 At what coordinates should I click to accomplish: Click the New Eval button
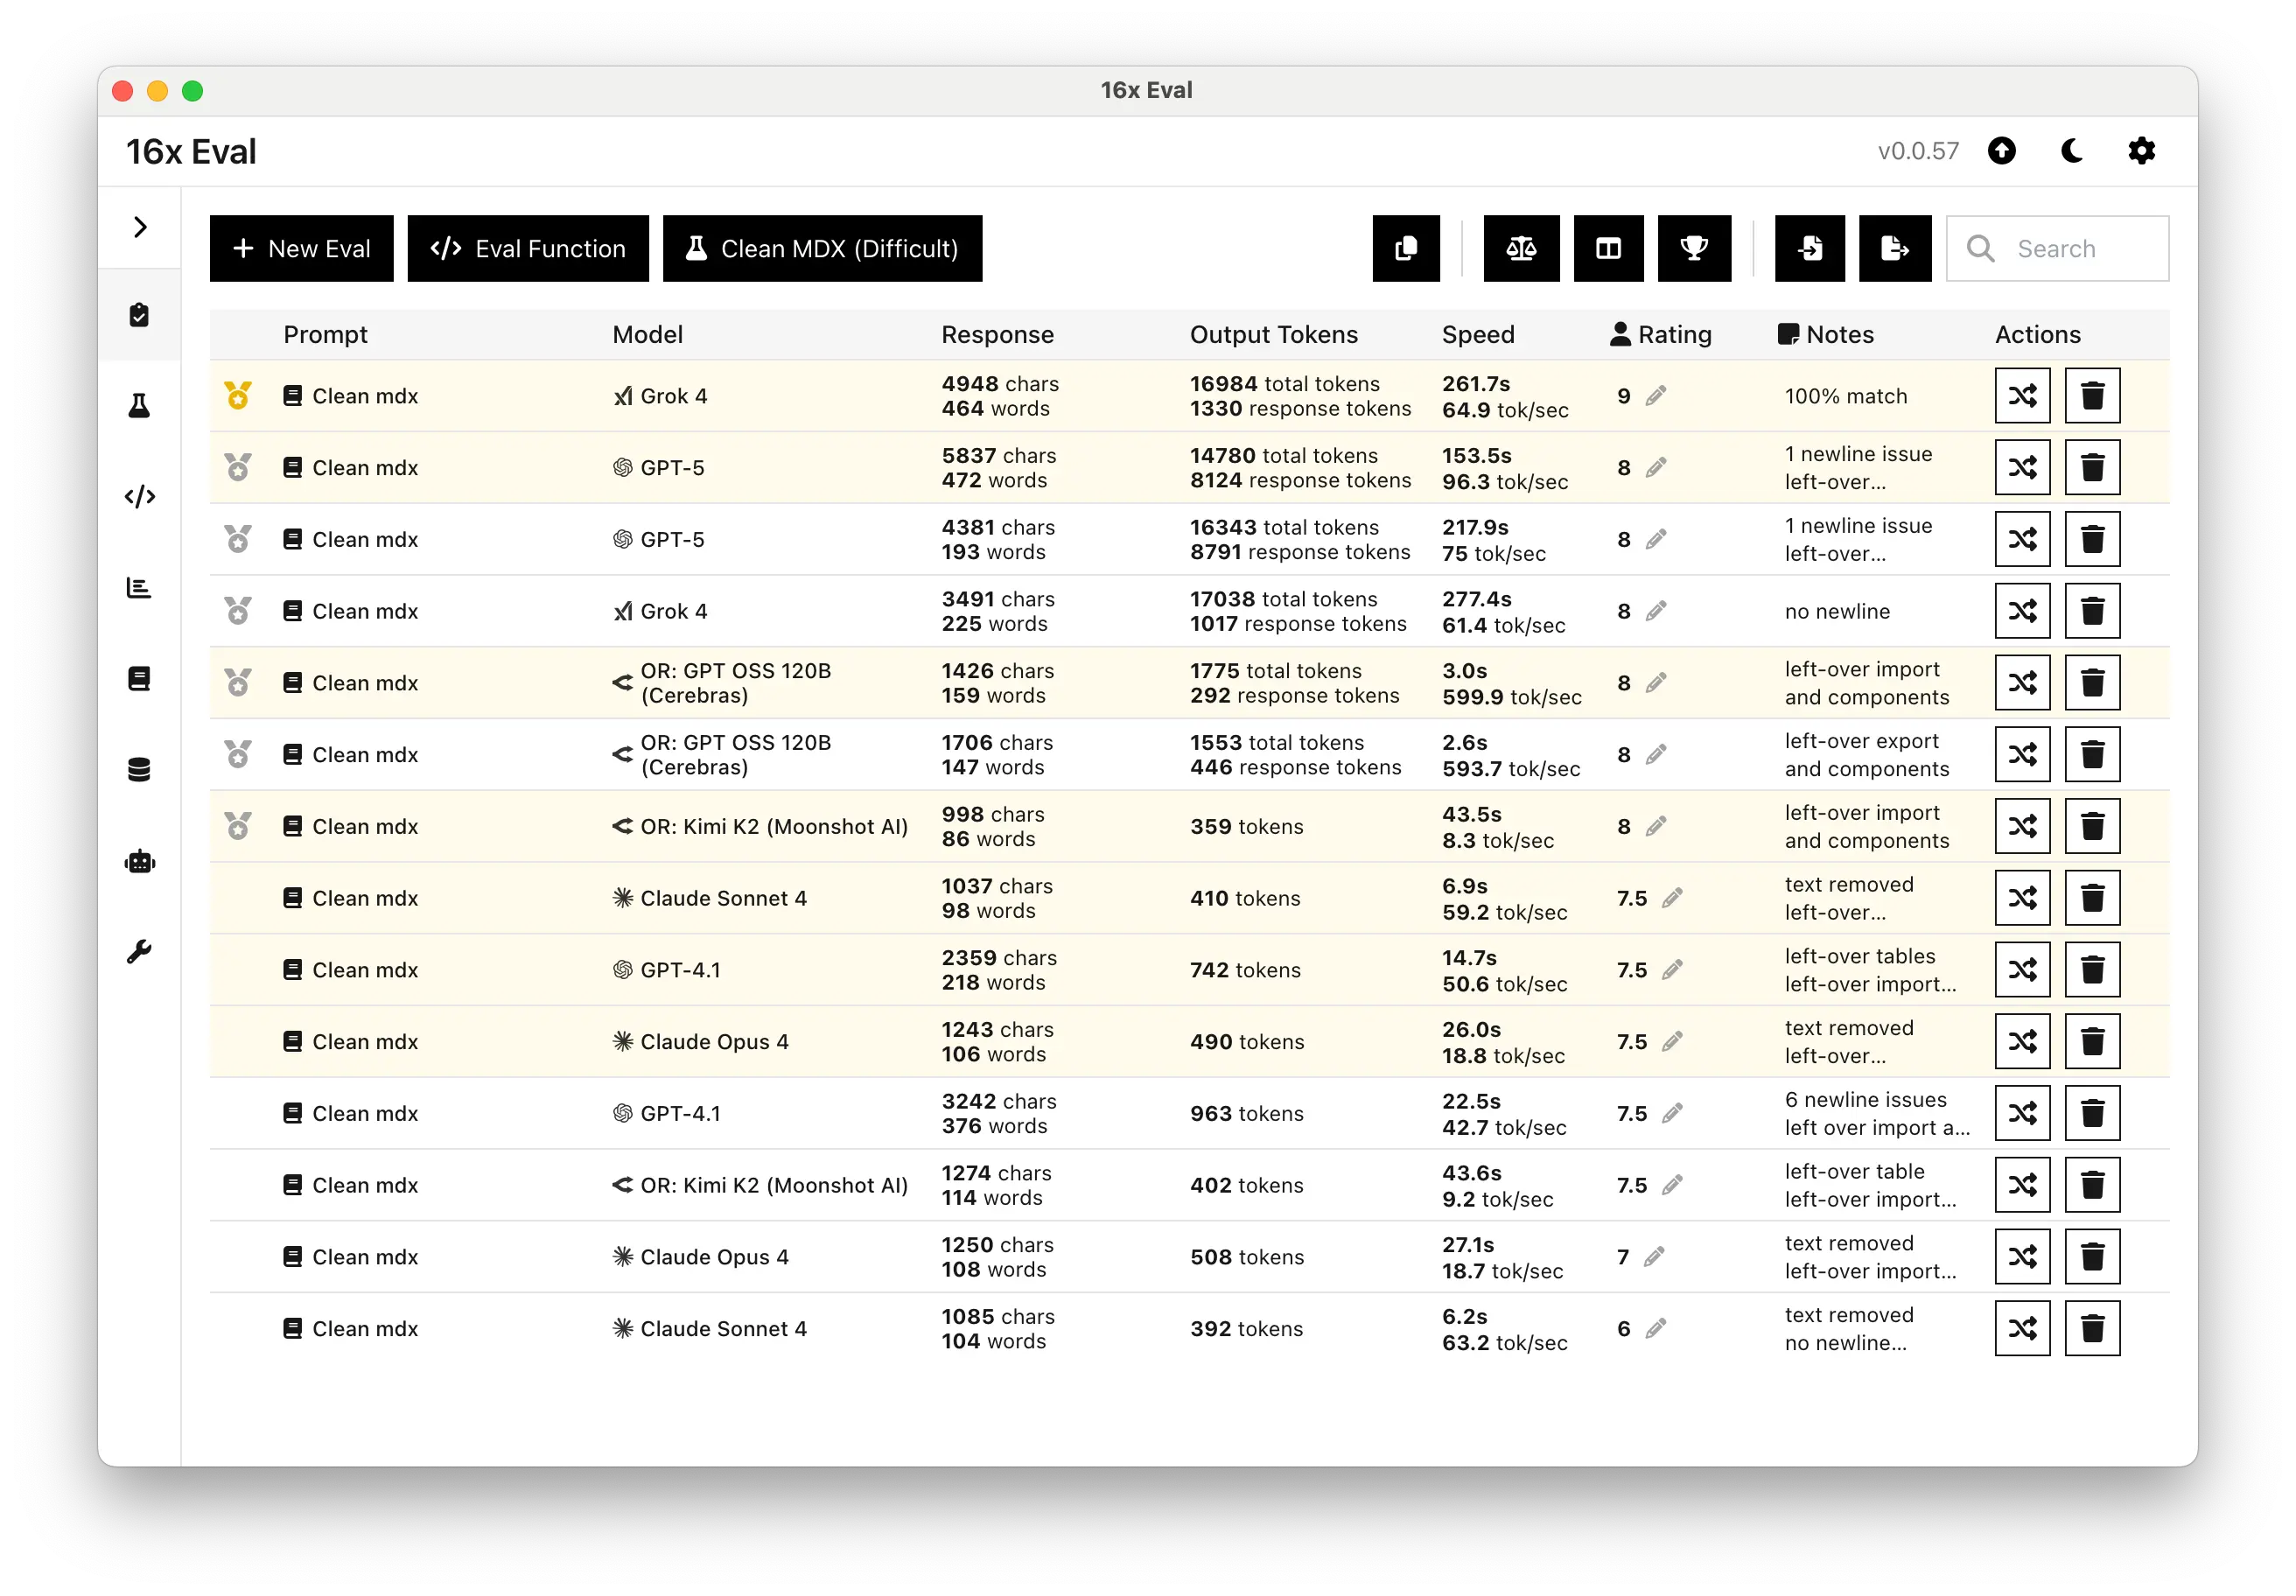click(301, 248)
